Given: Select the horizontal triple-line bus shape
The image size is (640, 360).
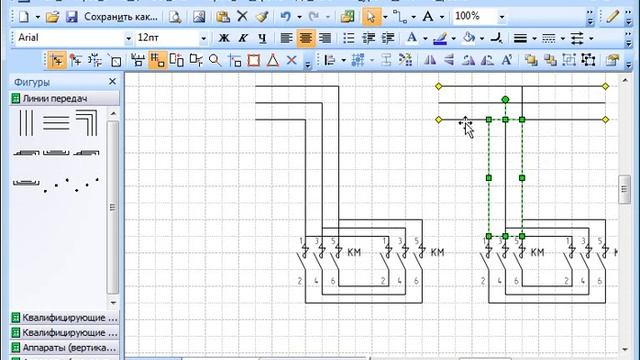Looking at the screenshot, I should pyautogui.click(x=56, y=123).
